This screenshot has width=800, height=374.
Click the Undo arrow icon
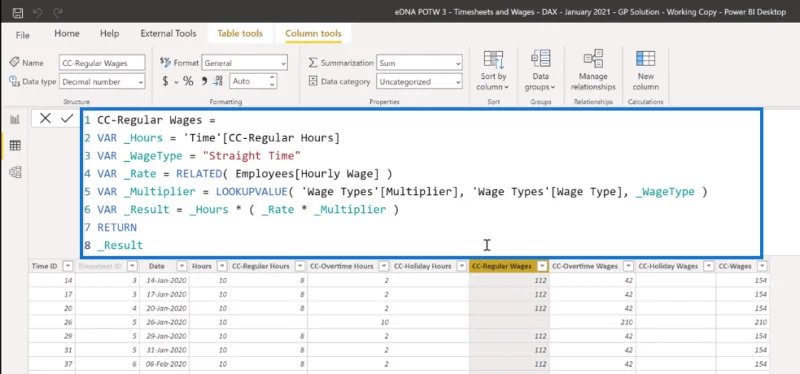pyautogui.click(x=37, y=12)
